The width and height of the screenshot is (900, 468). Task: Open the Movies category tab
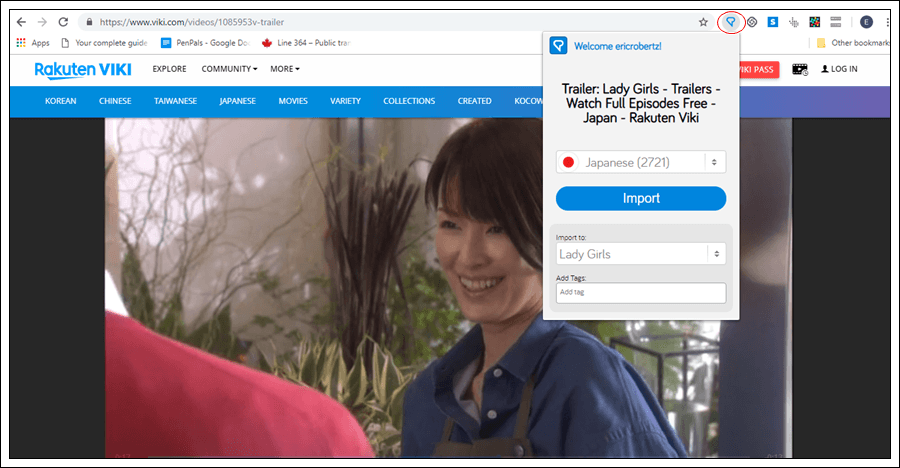pos(293,101)
